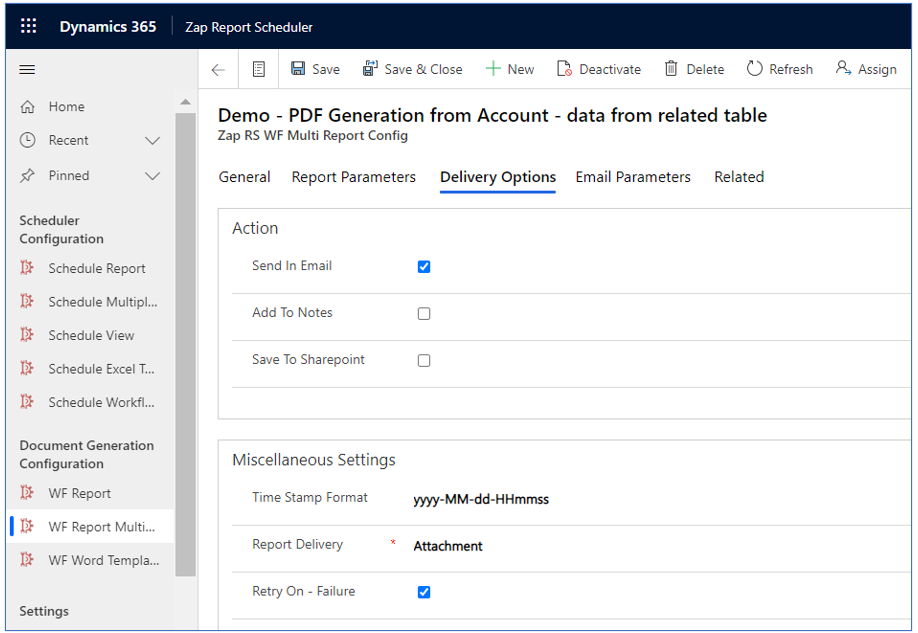Toggle the Retry On - Failure checkbox
The image size is (918, 633).
[424, 592]
